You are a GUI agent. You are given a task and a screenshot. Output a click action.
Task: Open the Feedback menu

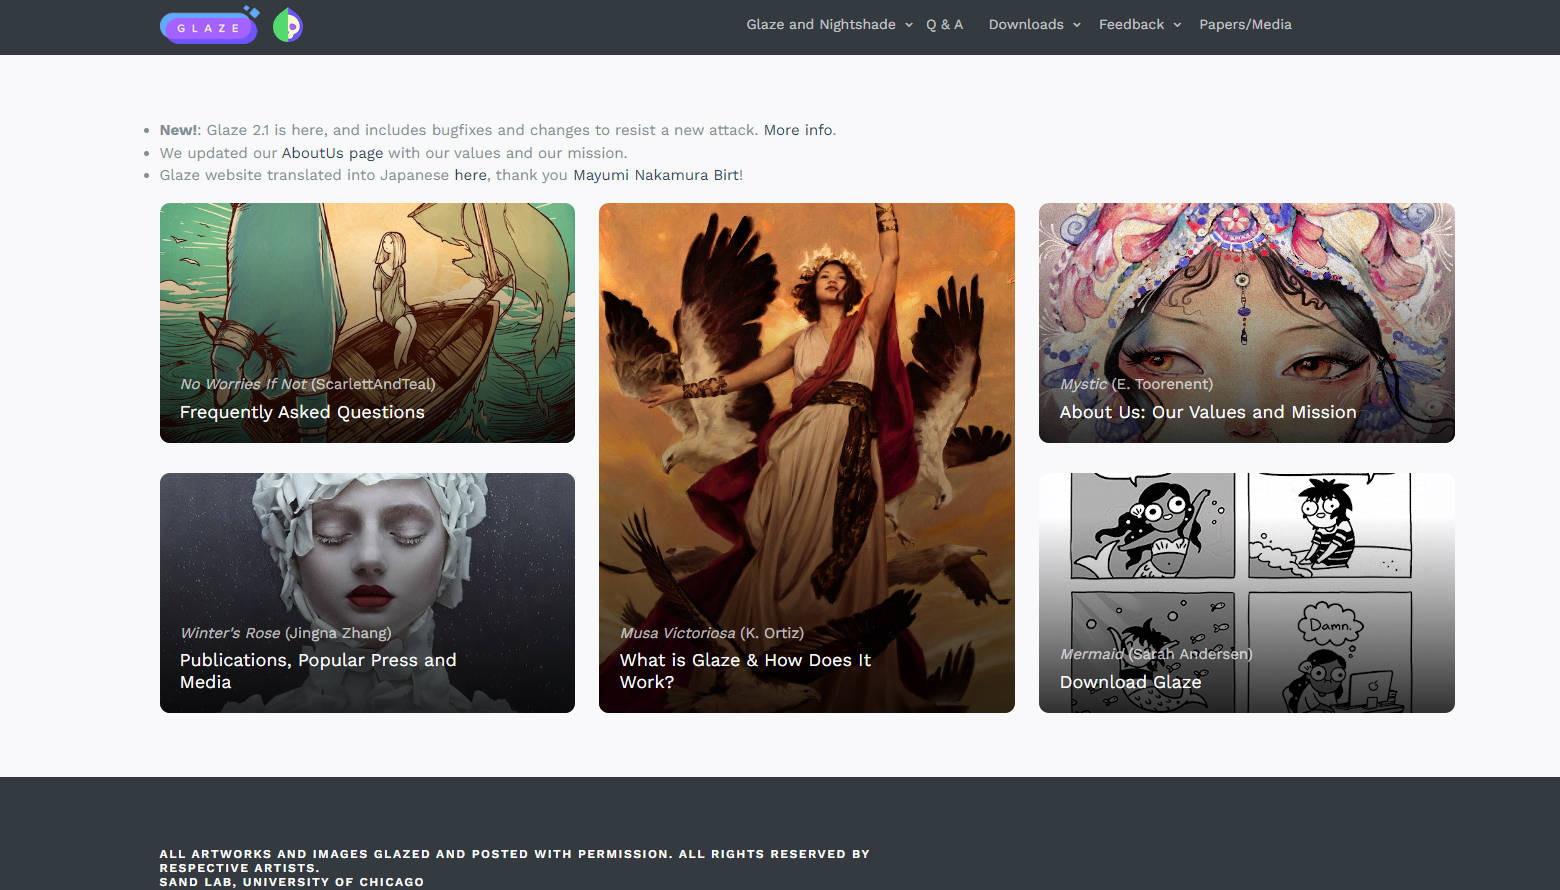(x=1131, y=24)
